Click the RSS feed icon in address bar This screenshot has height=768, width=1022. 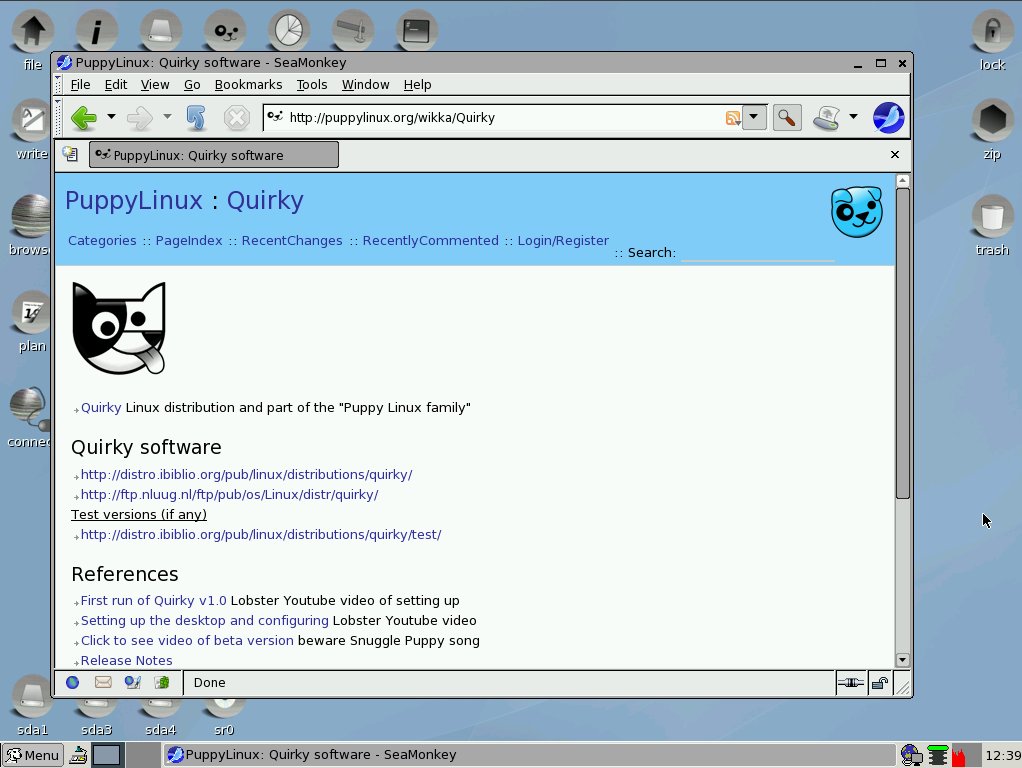click(x=733, y=118)
